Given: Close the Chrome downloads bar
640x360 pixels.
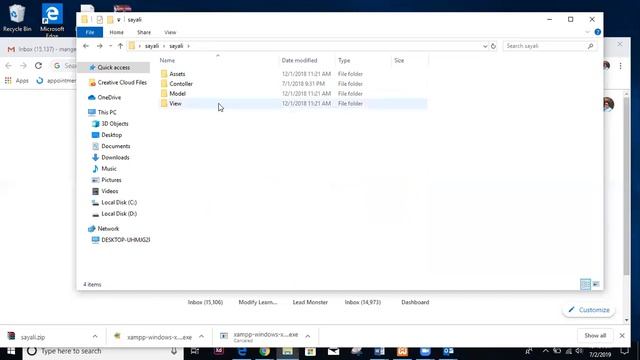Looking at the screenshot, I should pyautogui.click(x=622, y=336).
